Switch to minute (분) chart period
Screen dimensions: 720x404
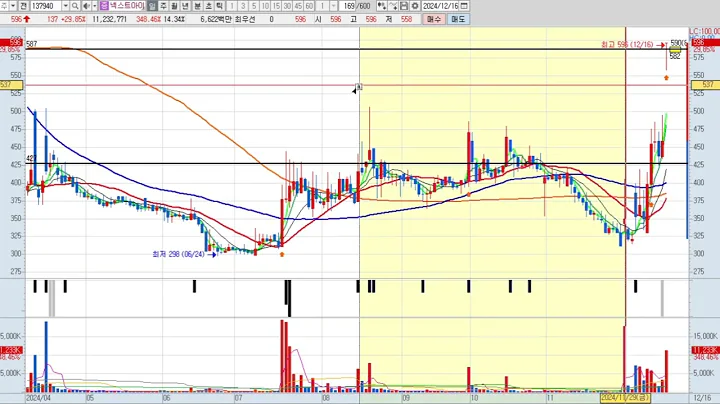point(197,6)
